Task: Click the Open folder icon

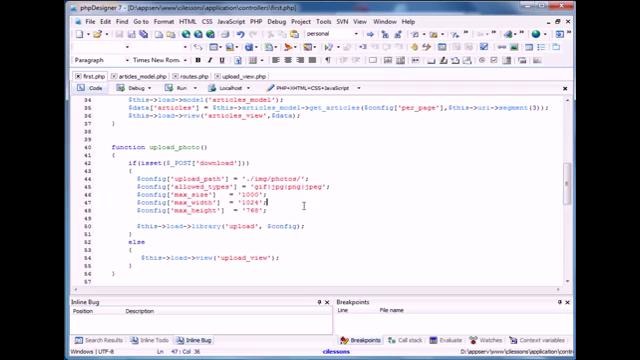Action: pos(97,34)
